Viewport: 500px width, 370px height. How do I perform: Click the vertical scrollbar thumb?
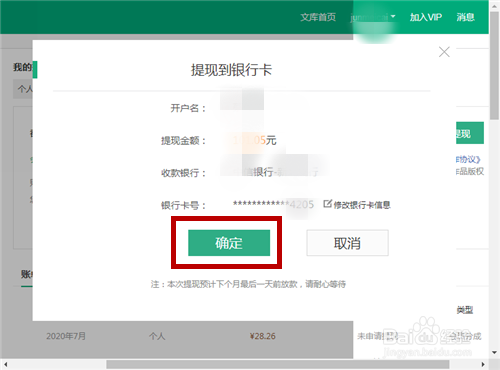pos(494,65)
